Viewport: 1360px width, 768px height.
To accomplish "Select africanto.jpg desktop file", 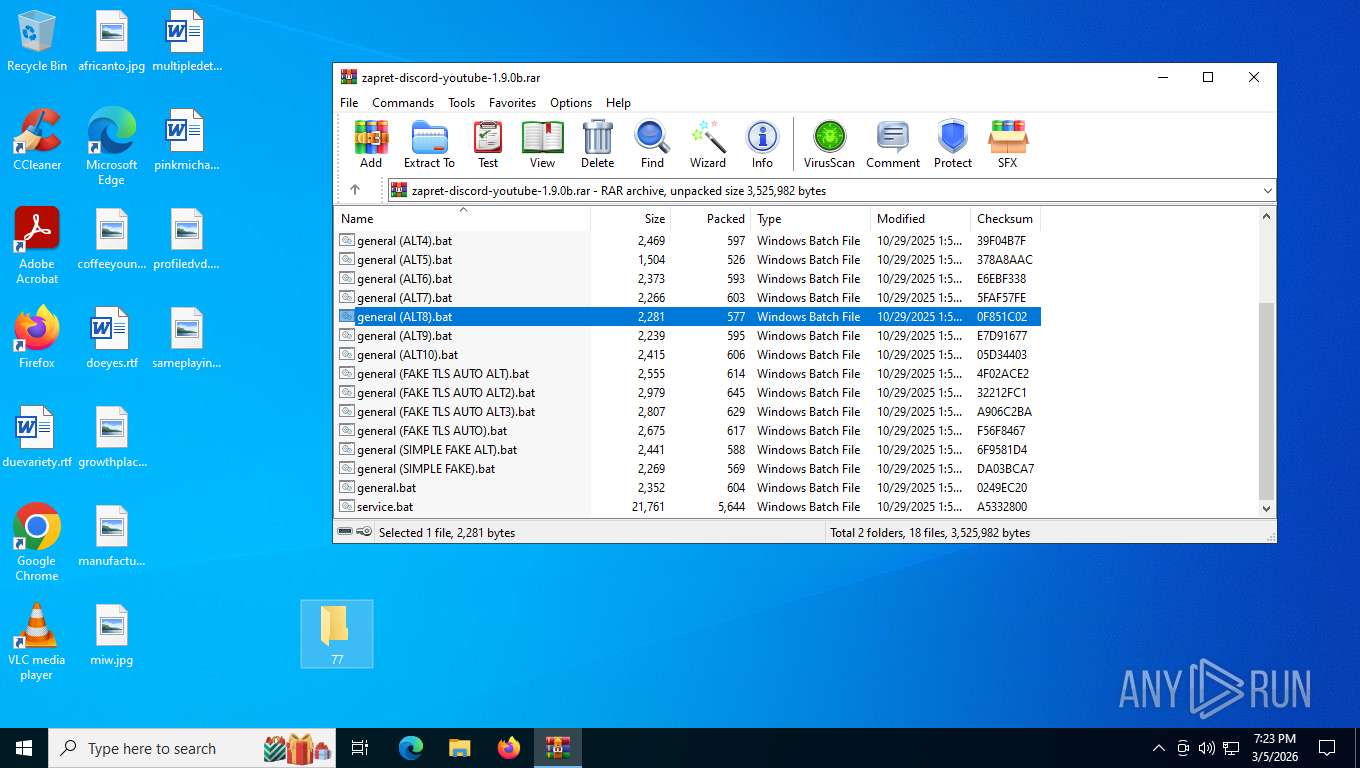I will 111,41.
